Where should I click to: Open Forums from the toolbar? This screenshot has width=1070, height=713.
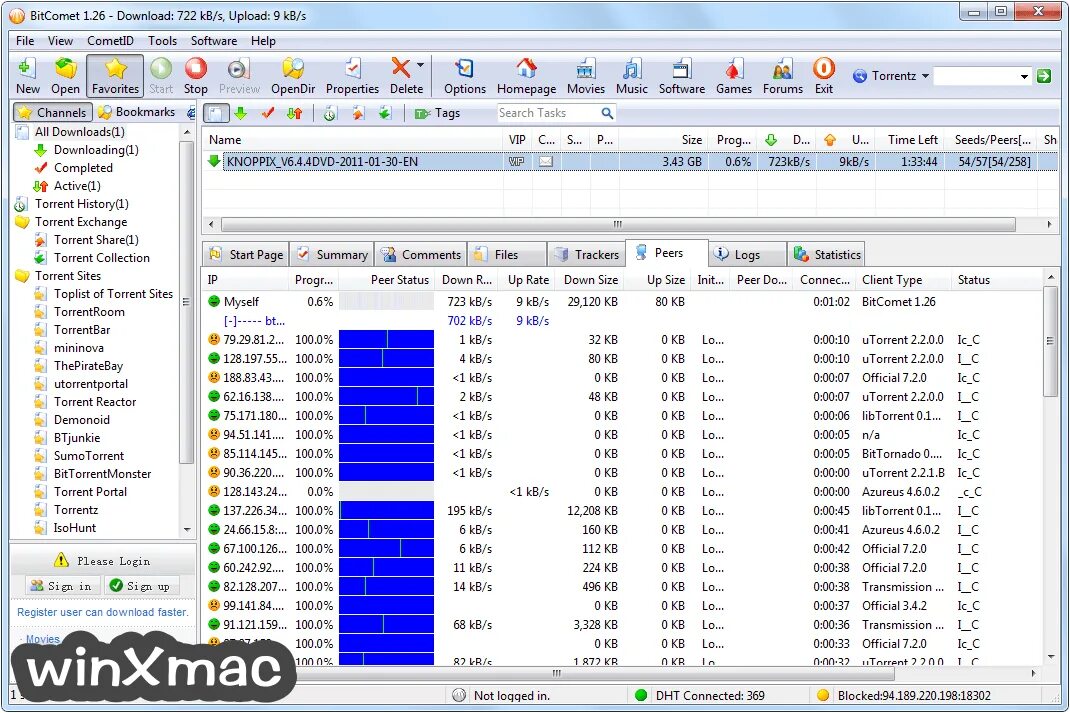pyautogui.click(x=783, y=76)
